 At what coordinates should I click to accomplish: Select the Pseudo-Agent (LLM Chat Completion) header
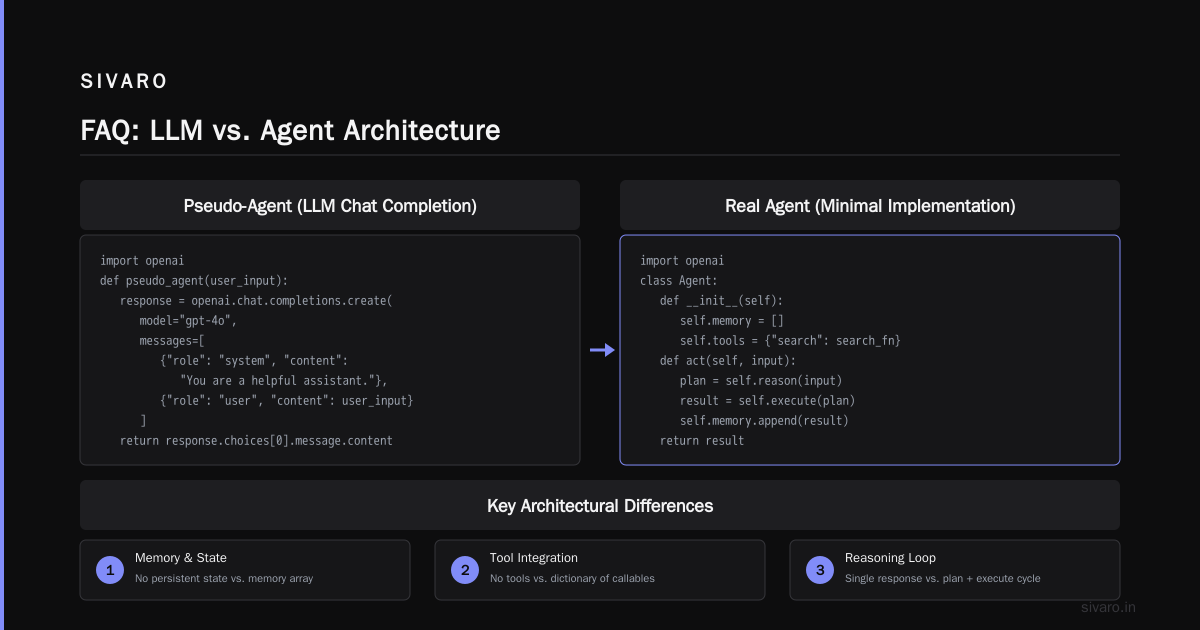330,205
